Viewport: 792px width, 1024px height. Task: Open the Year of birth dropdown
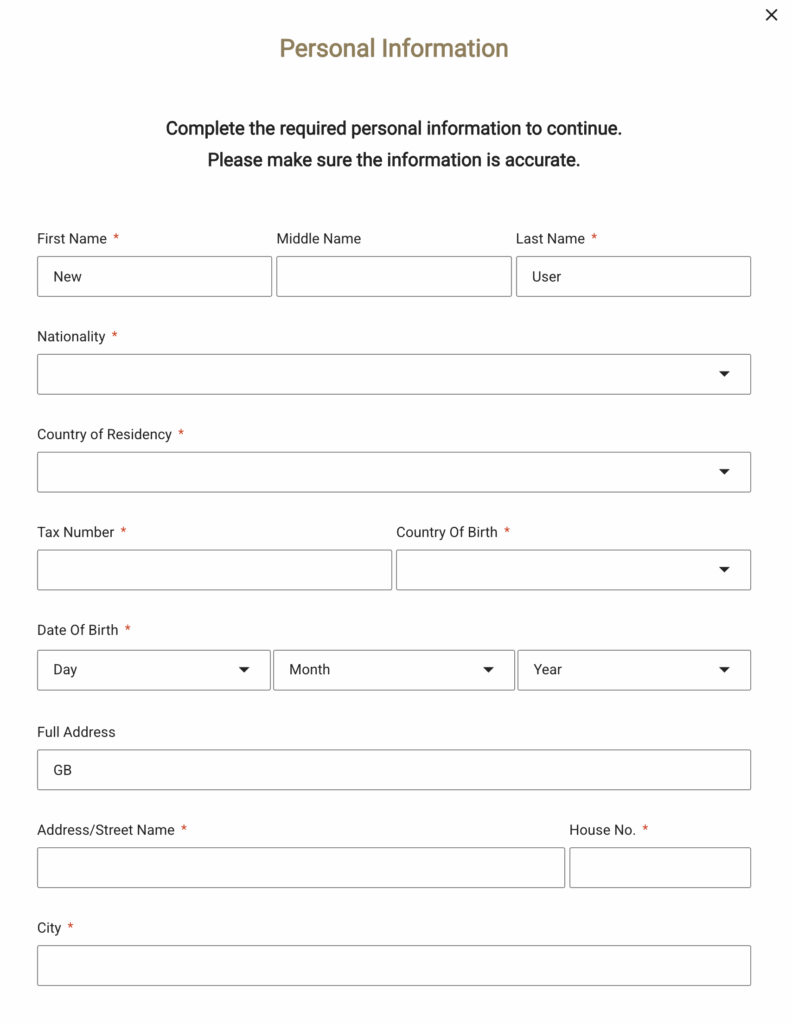pyautogui.click(x=620, y=670)
